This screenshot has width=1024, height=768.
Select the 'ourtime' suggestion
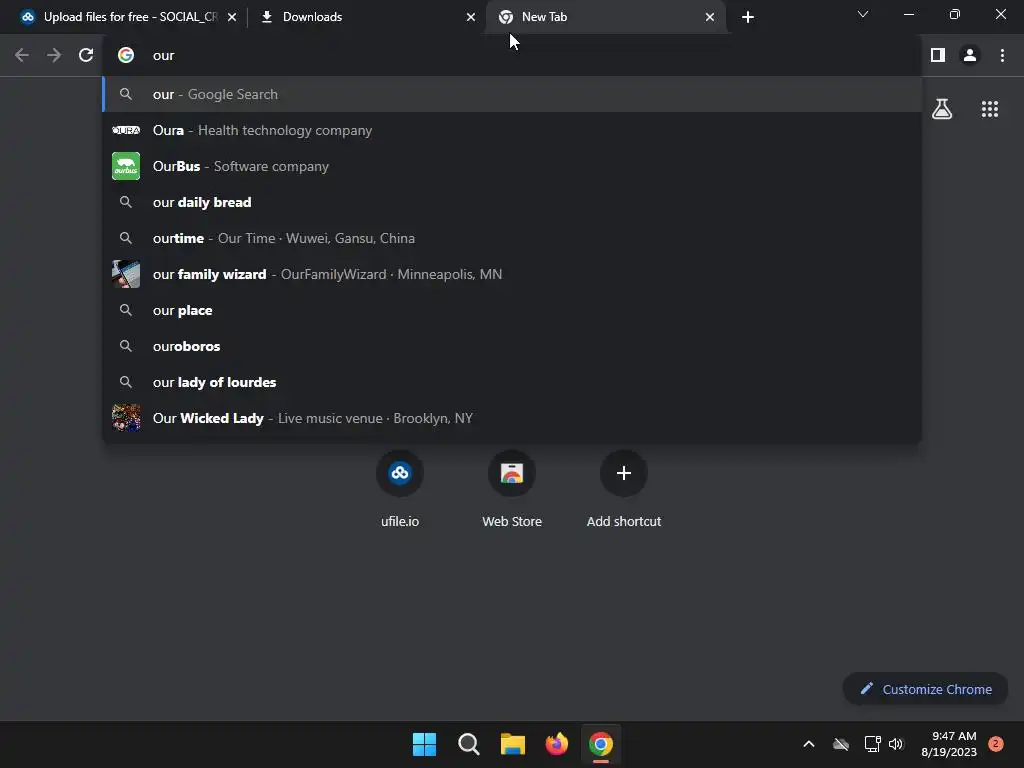(x=512, y=238)
